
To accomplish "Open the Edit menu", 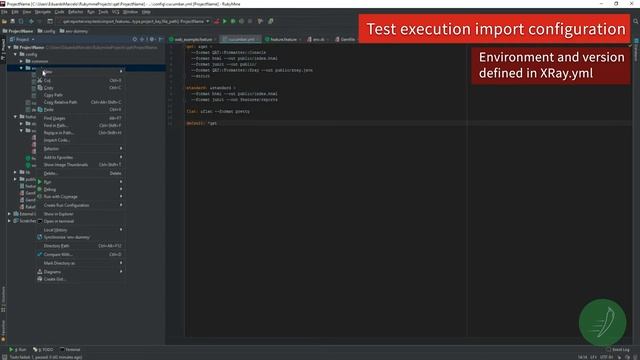I will 15,12.
